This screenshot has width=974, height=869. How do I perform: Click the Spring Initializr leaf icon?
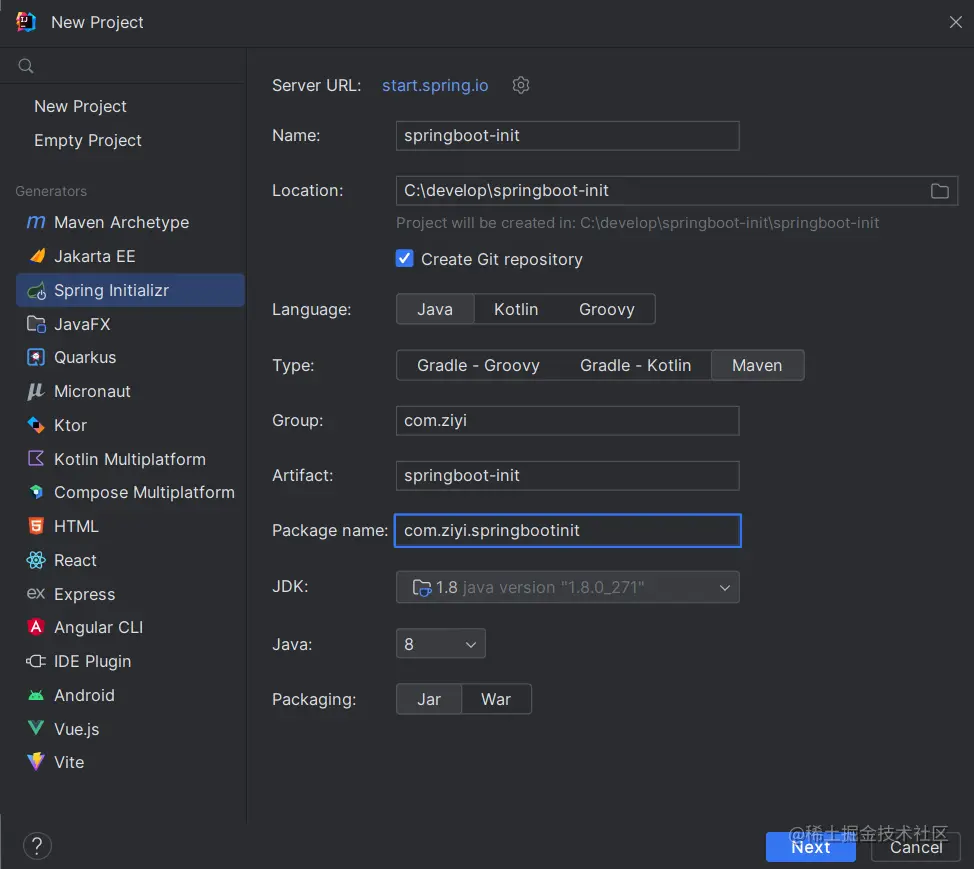37,290
